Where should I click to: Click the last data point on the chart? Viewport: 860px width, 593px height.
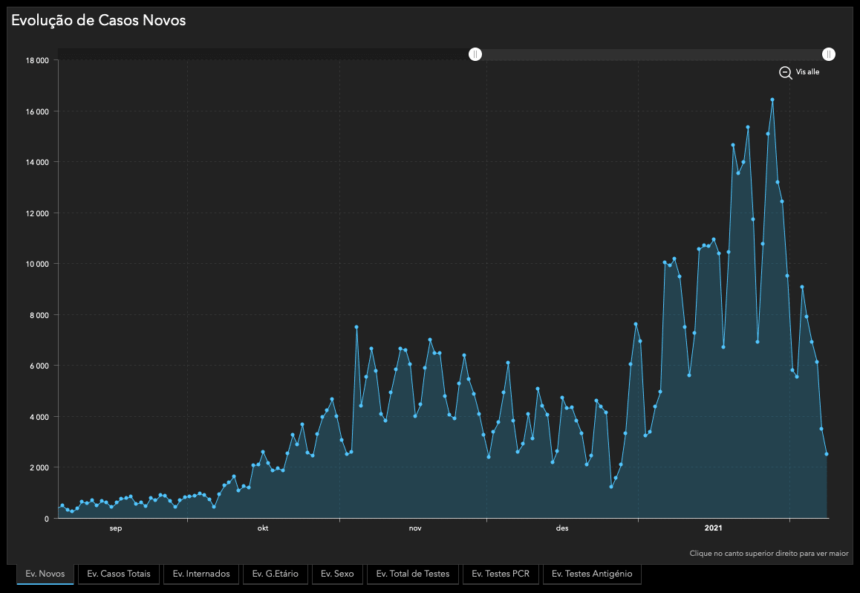(x=827, y=454)
